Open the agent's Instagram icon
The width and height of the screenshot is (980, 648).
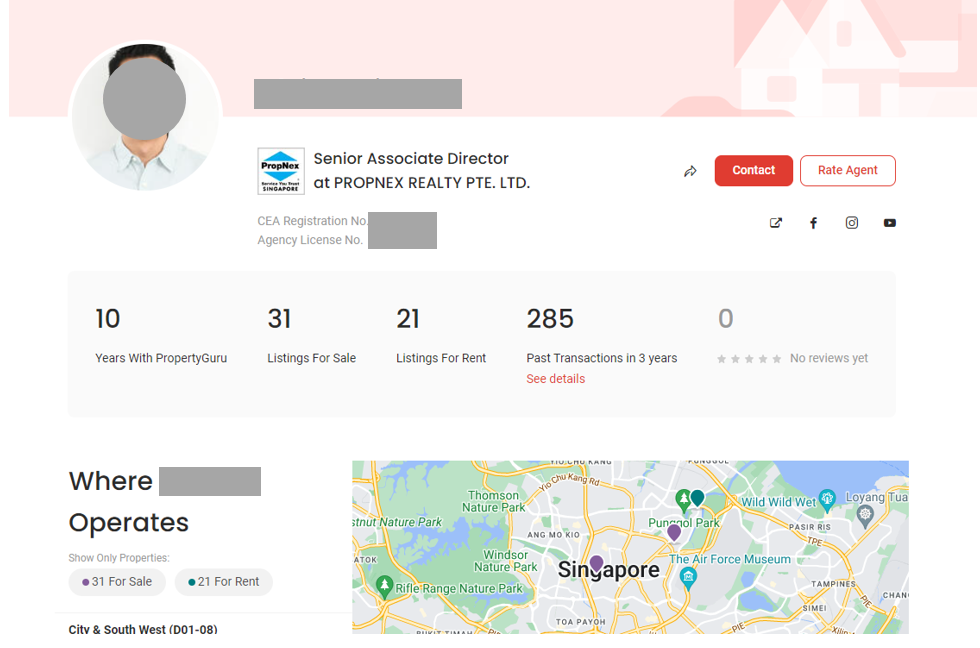[851, 223]
